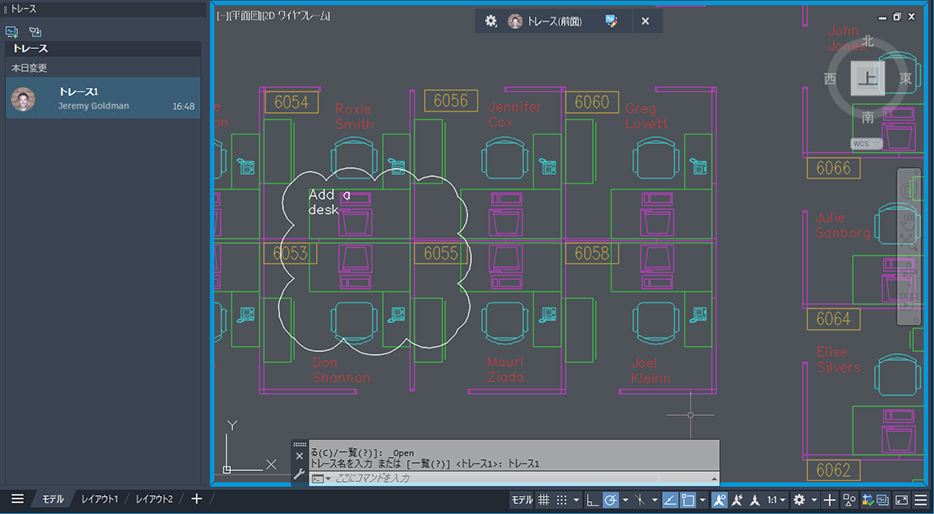This screenshot has width=934, height=514.
Task: Click the annotation monitor plus icon
Action: 830,500
